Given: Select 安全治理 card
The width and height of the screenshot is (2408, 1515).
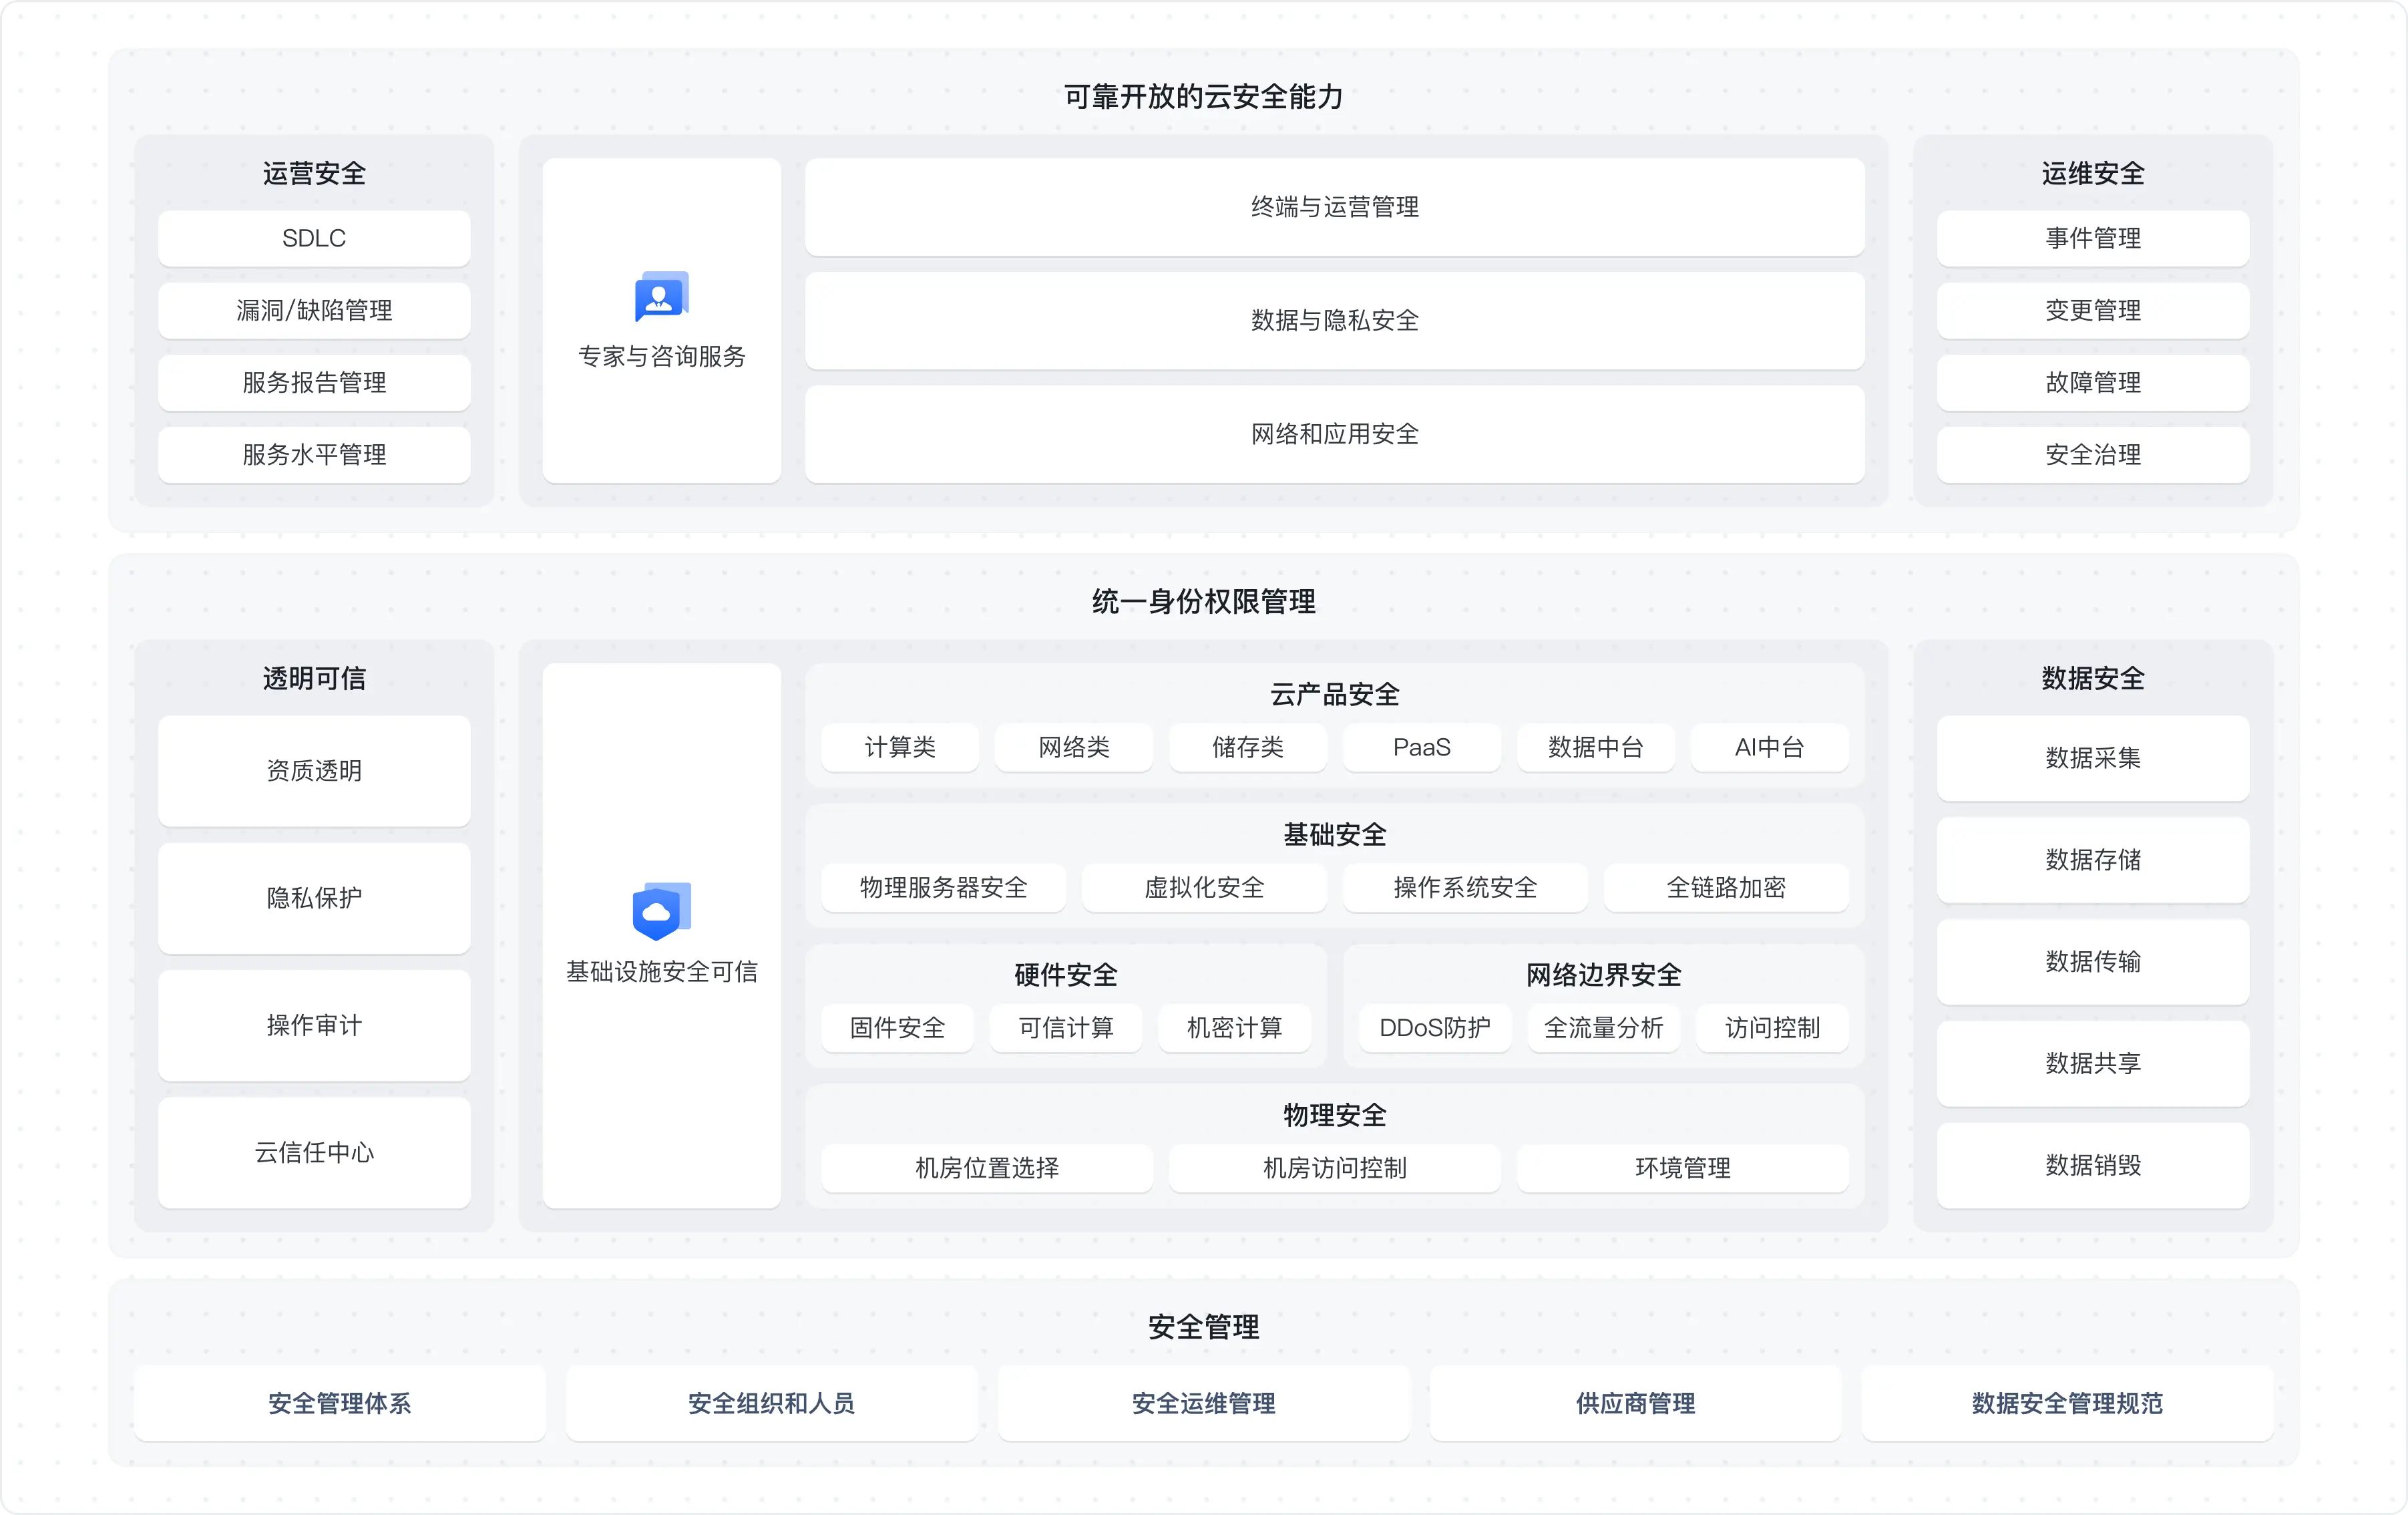Looking at the screenshot, I should [2093, 455].
